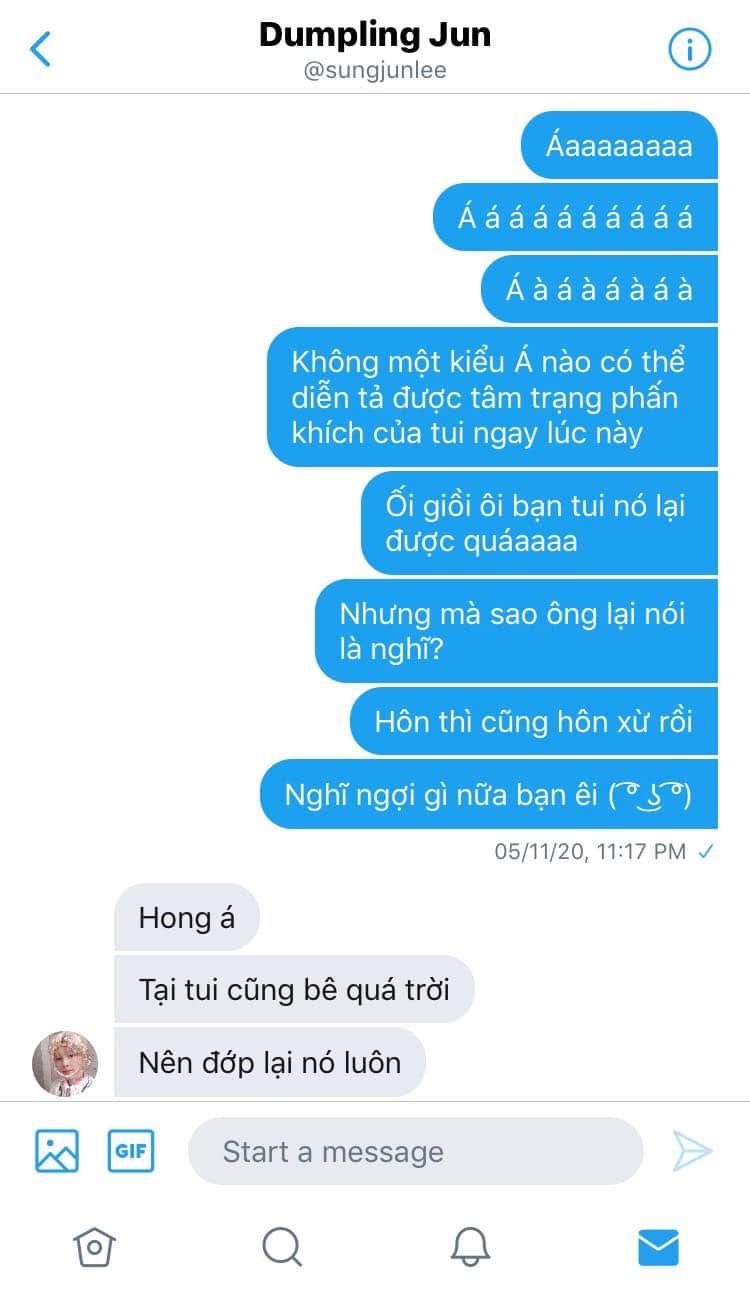This screenshot has width=750, height=1299.
Task: Focus the Start a message field
Action: coord(415,1151)
